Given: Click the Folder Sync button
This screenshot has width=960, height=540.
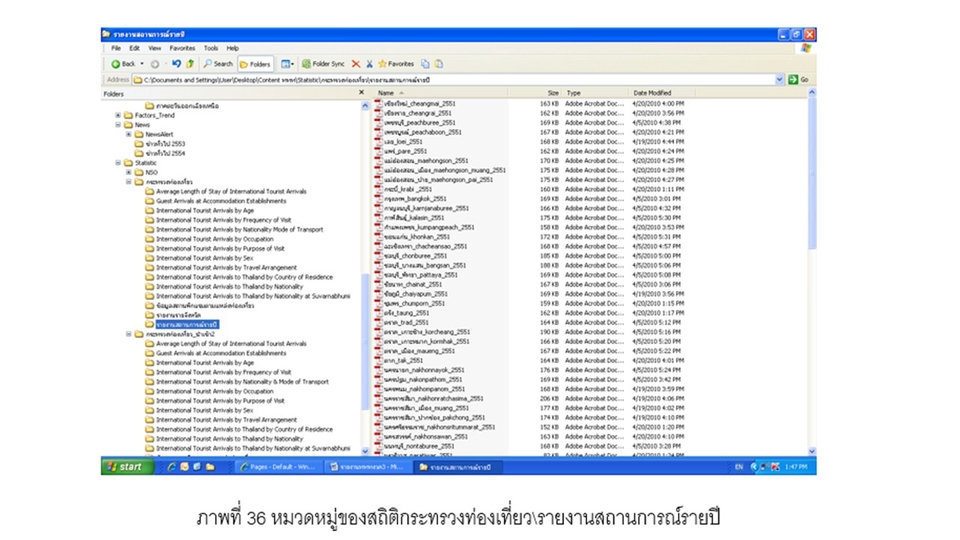Looking at the screenshot, I should click(323, 64).
